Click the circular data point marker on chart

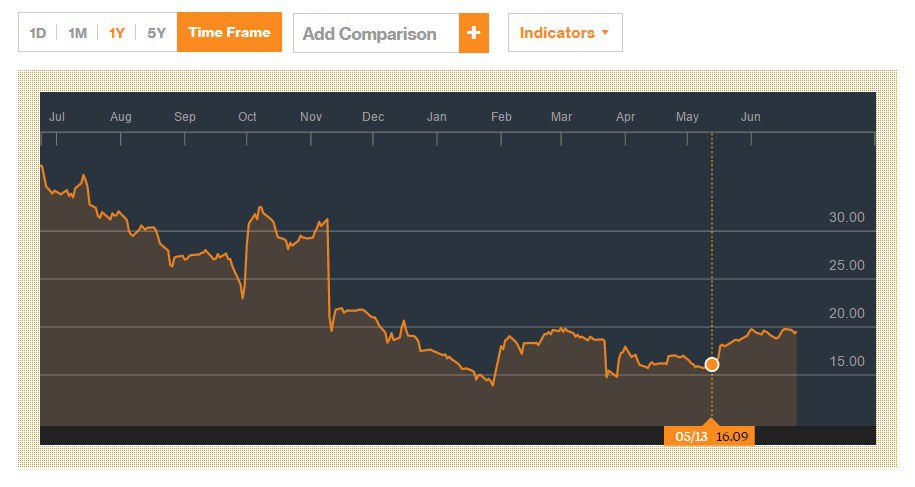click(712, 364)
